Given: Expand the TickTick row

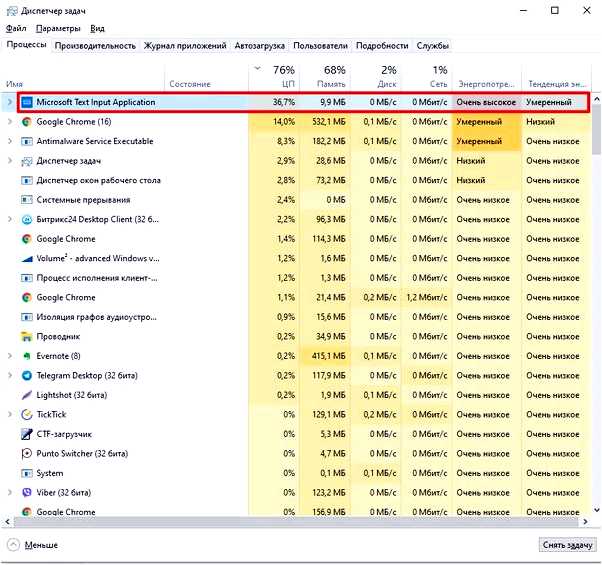Looking at the screenshot, I should point(10,415).
